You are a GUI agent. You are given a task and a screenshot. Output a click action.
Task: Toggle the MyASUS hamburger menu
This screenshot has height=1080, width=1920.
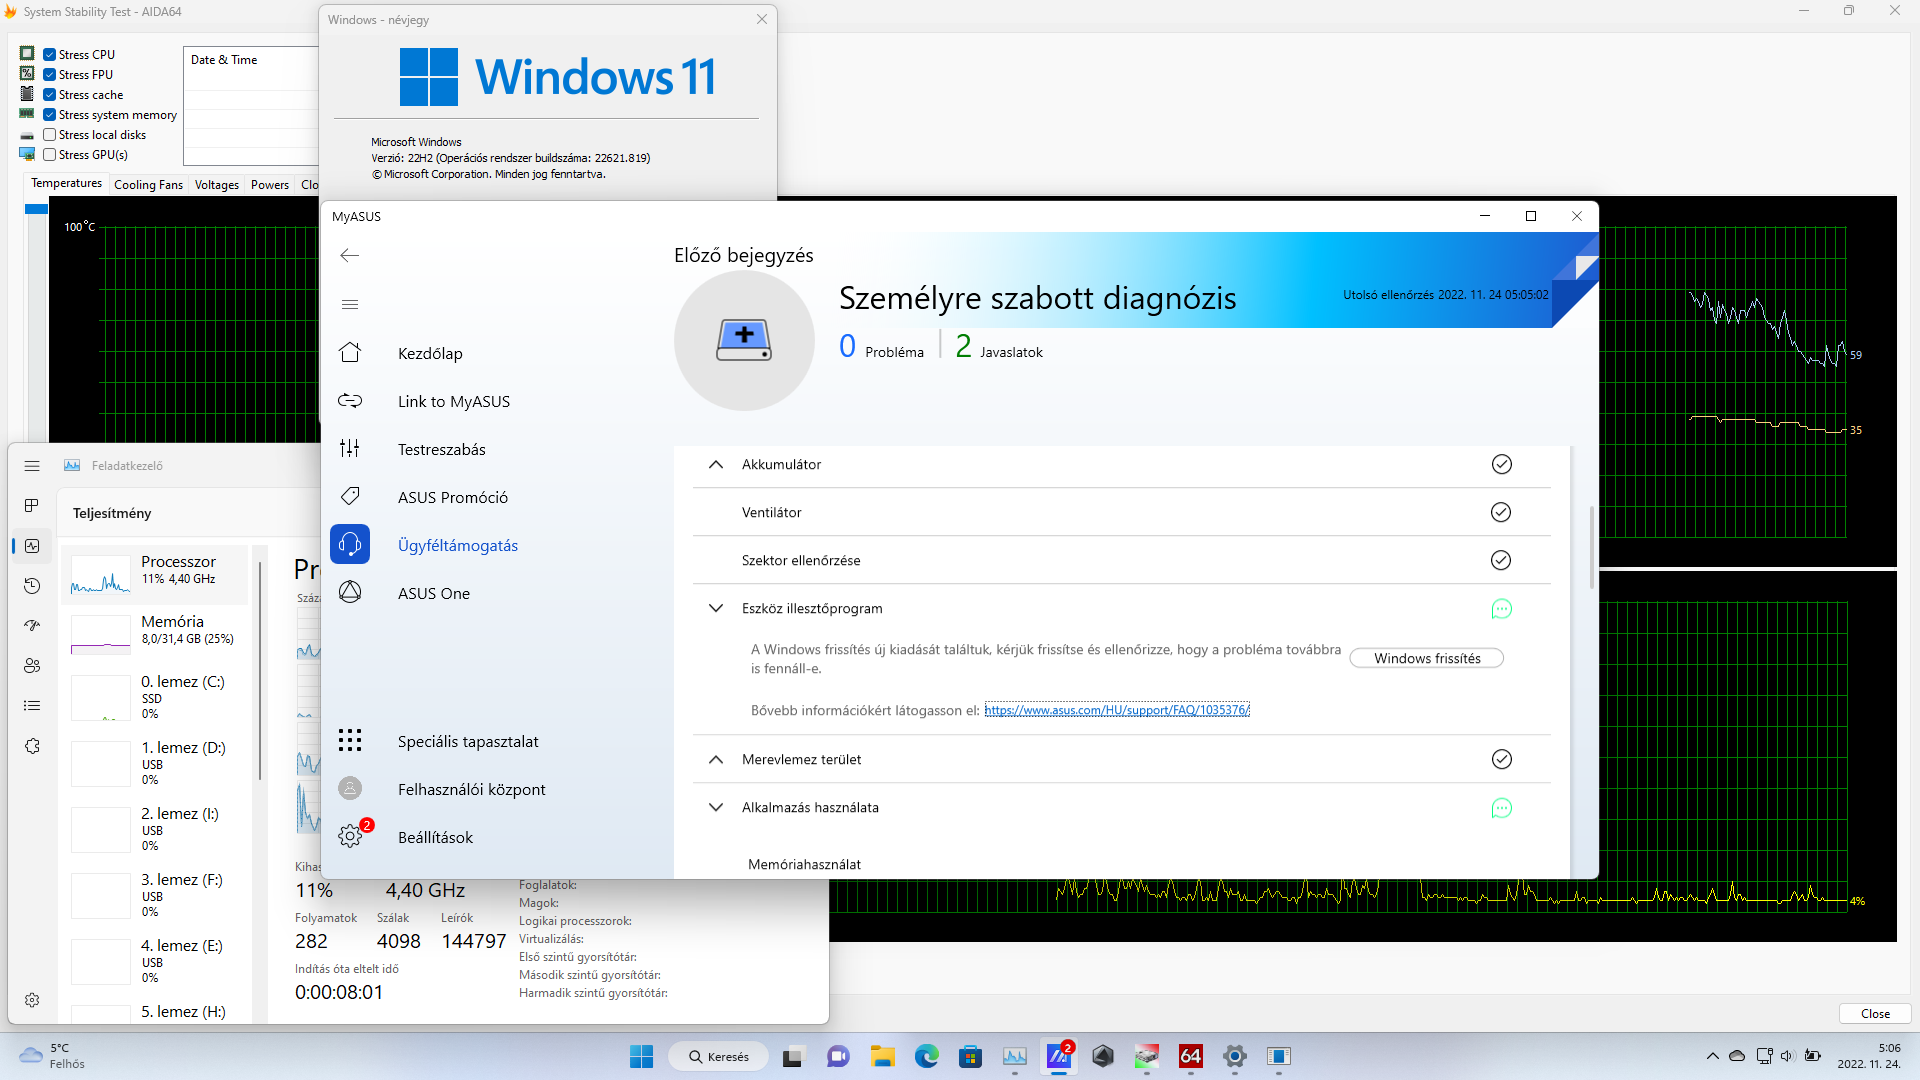pos(349,305)
